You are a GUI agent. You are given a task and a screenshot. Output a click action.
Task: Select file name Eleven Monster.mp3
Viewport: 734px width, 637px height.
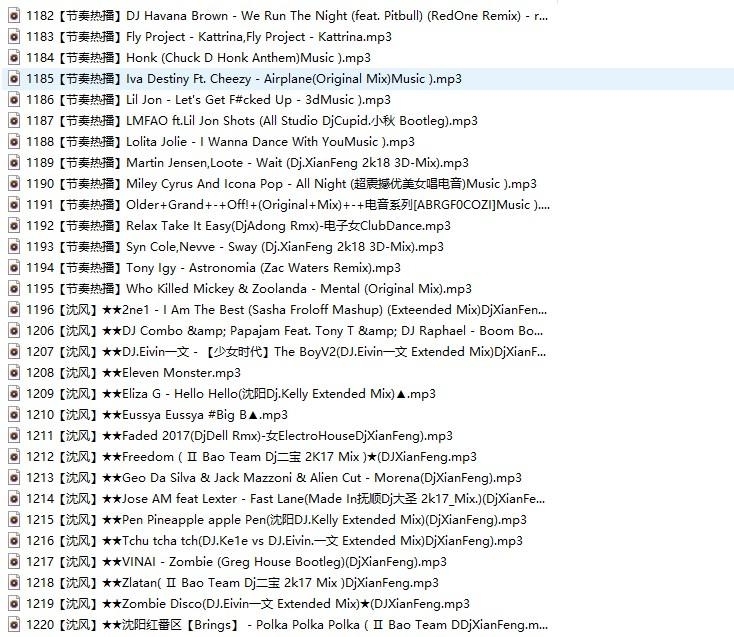pos(133,373)
